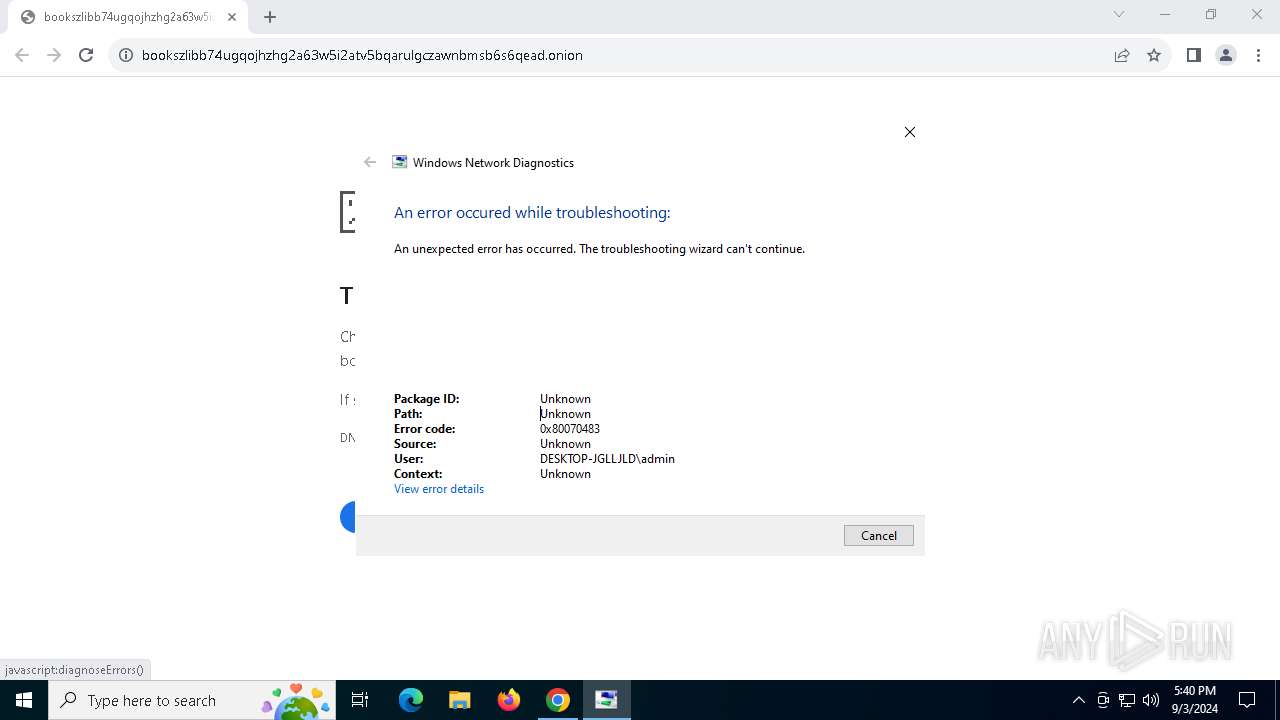Close the bookszlibb tab
The image size is (1280, 720).
232,17
